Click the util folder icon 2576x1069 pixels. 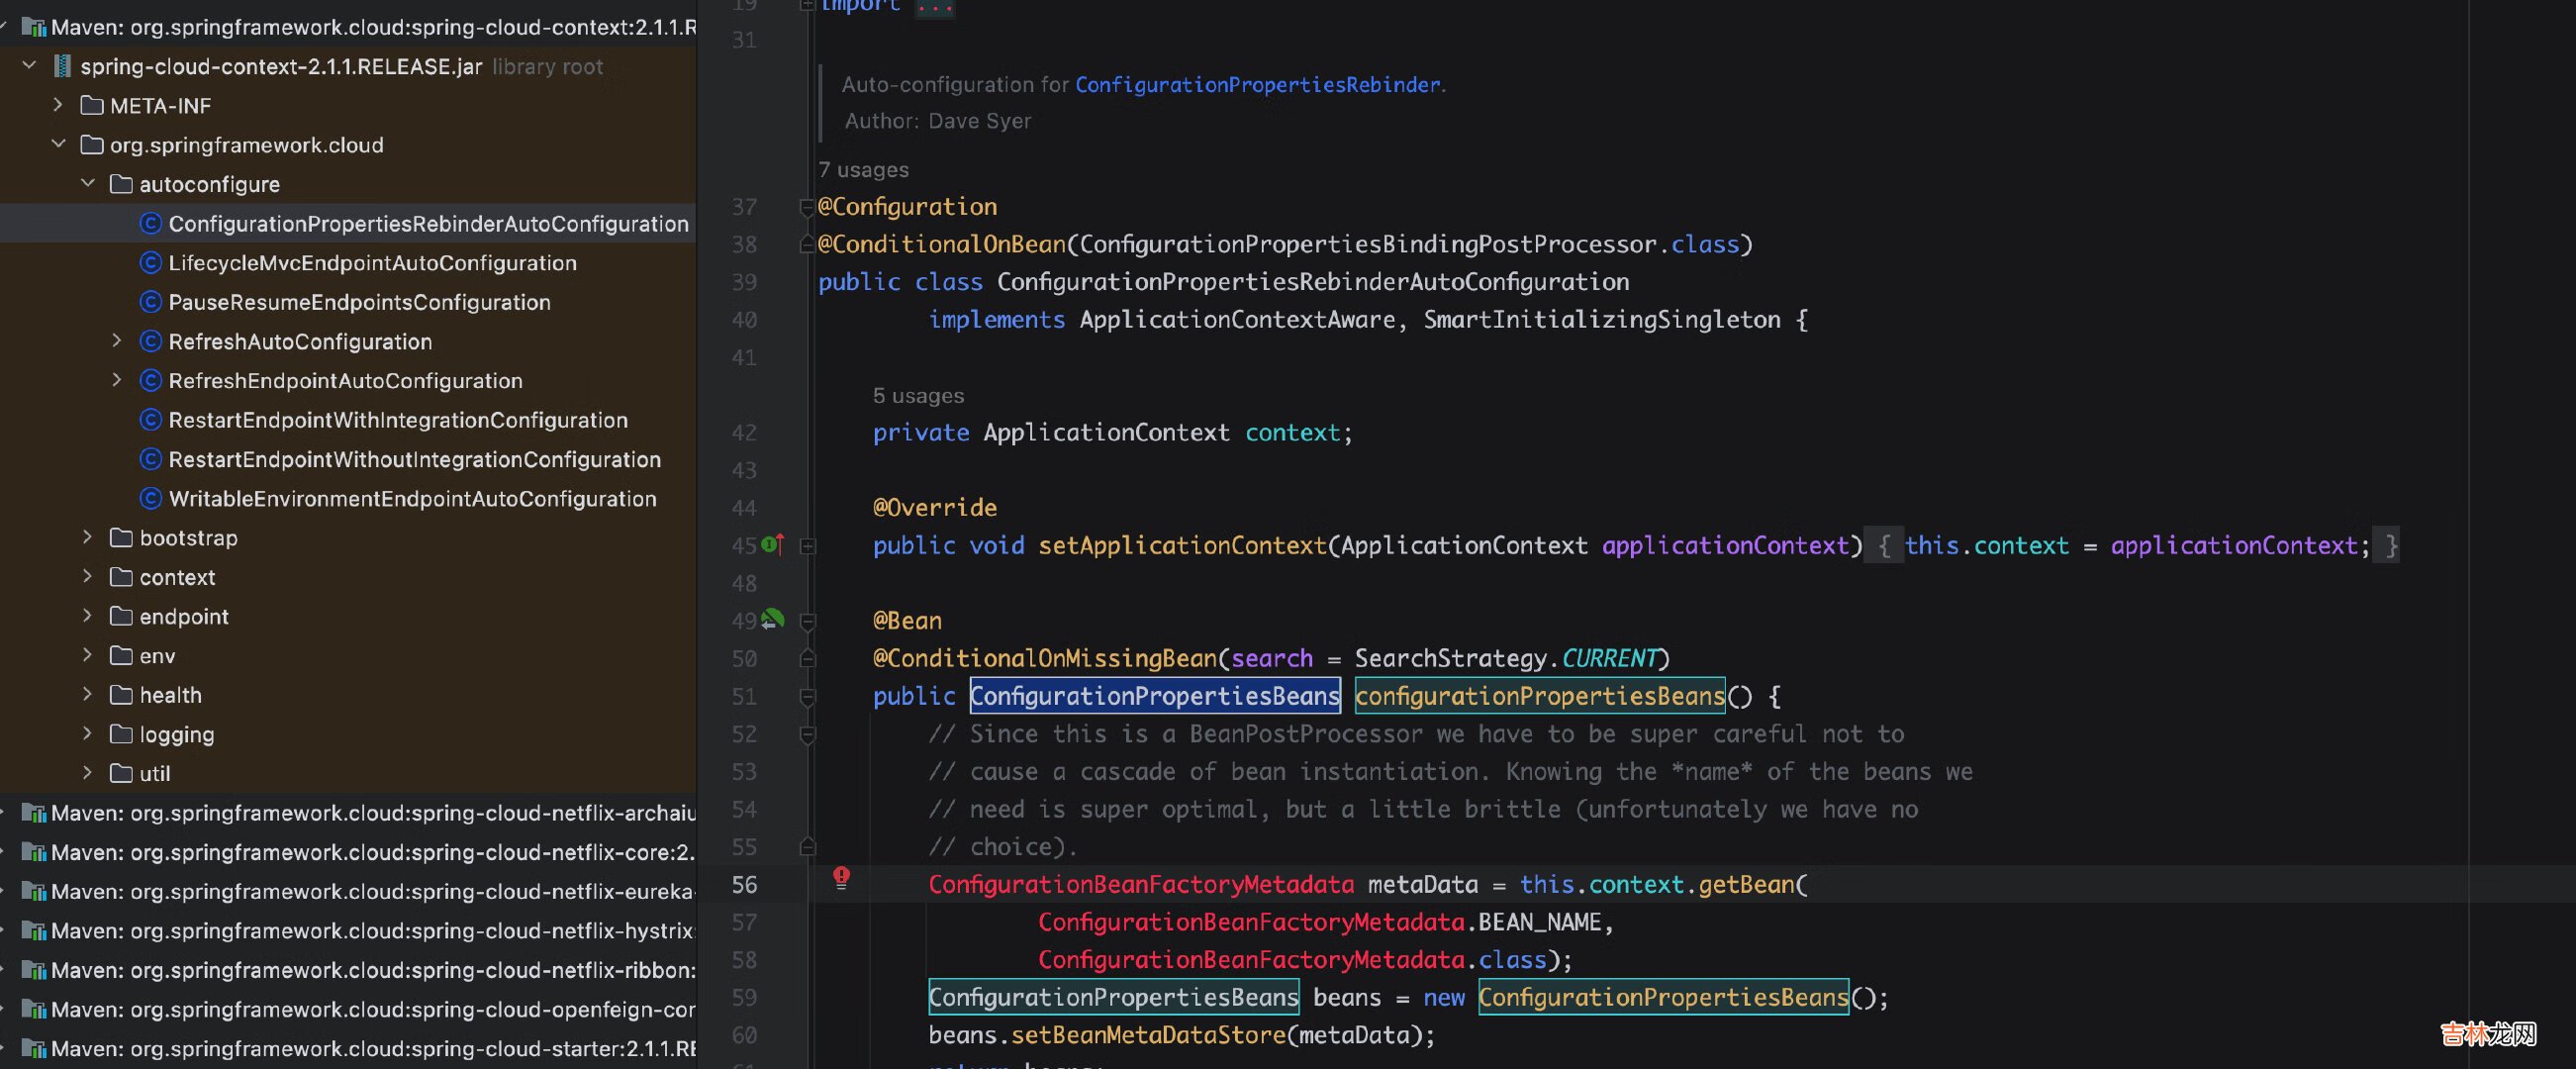121,773
